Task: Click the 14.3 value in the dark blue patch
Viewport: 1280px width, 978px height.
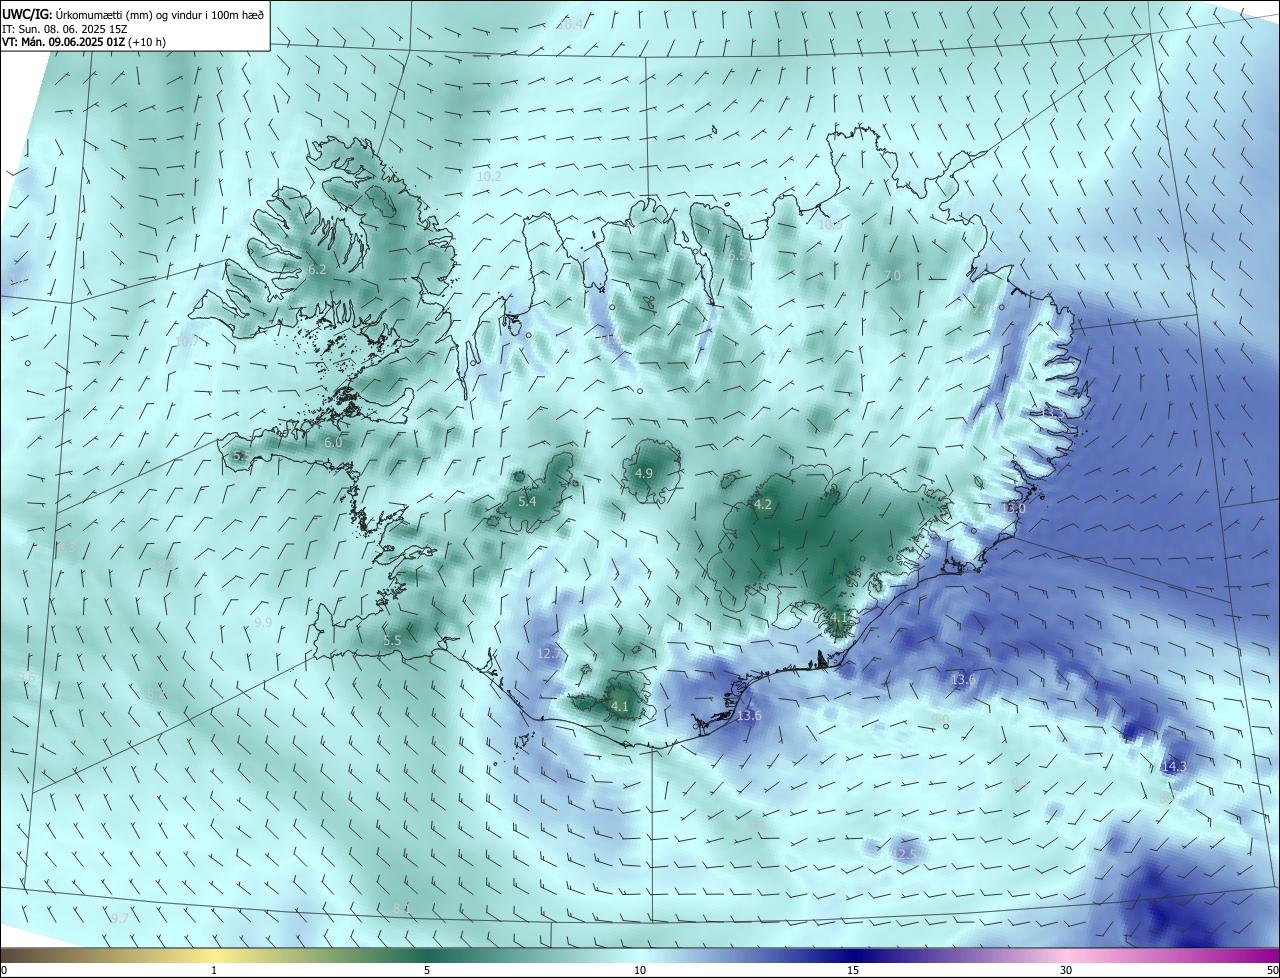Action: click(x=1173, y=766)
